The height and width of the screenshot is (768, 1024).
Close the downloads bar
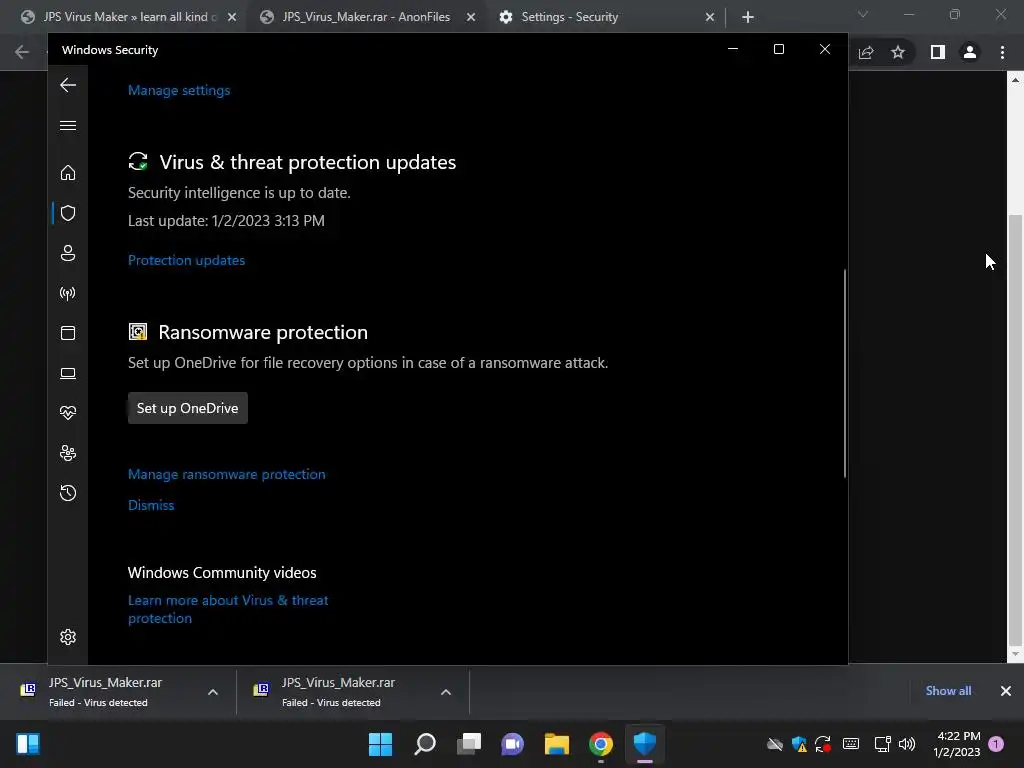[x=1006, y=691]
